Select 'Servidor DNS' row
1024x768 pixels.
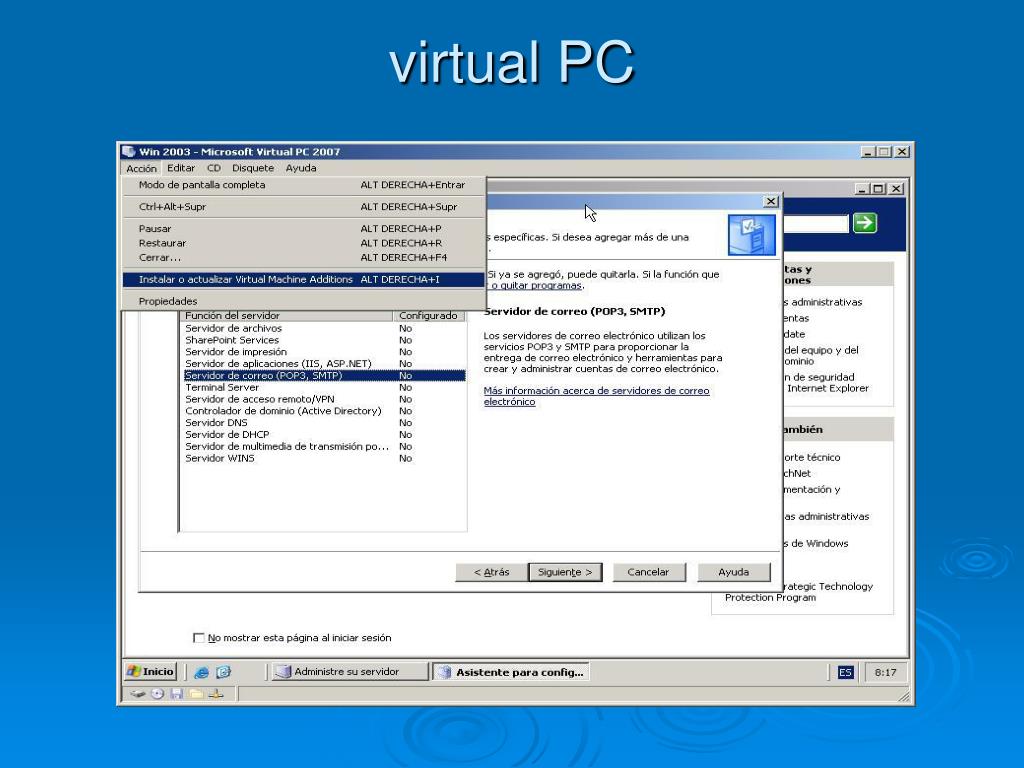325,423
